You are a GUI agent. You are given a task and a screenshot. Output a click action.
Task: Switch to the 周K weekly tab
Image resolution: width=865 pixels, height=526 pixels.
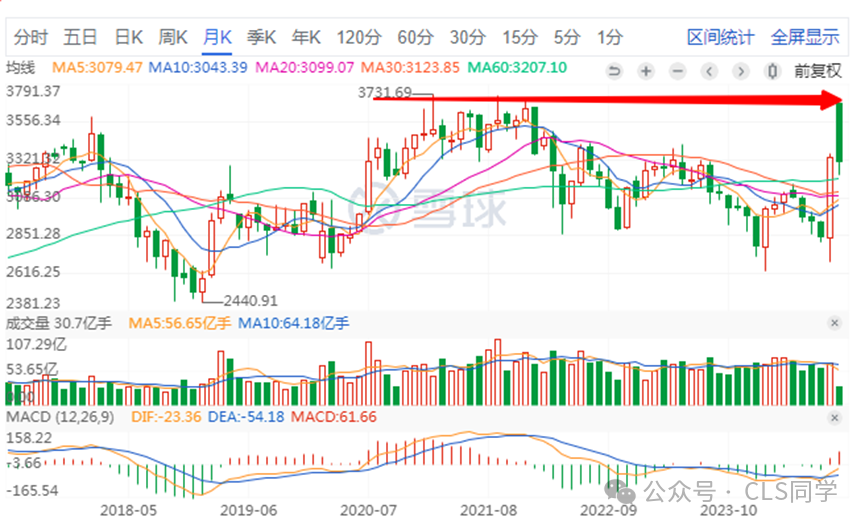click(x=173, y=38)
